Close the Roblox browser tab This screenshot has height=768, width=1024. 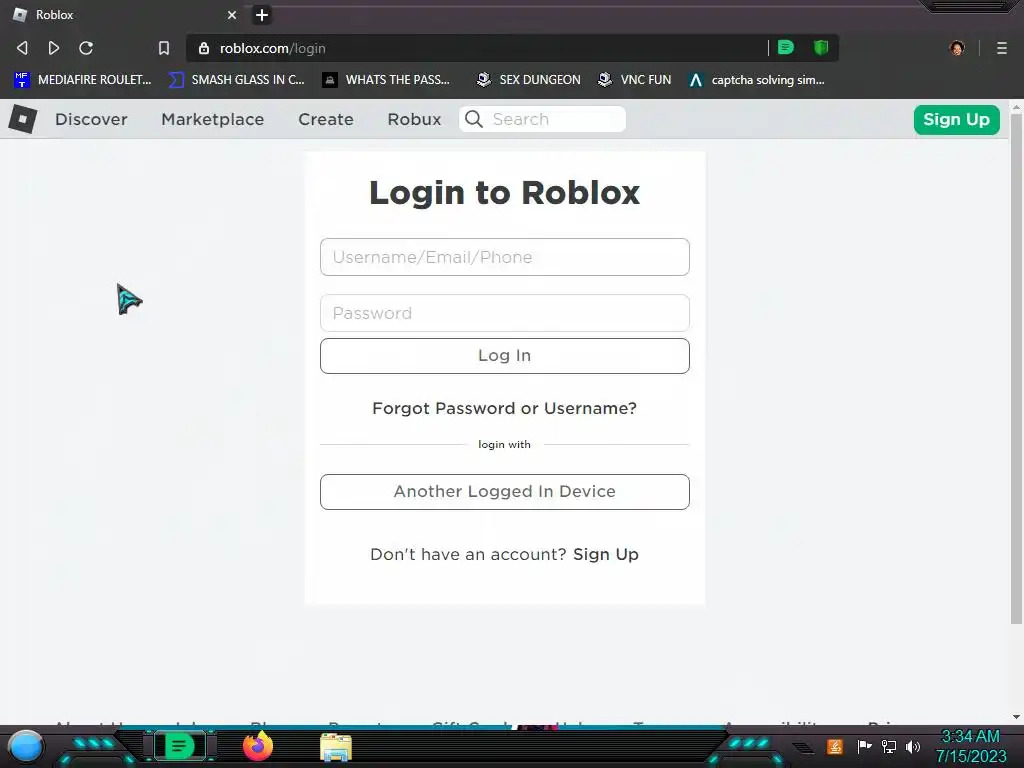tap(232, 14)
